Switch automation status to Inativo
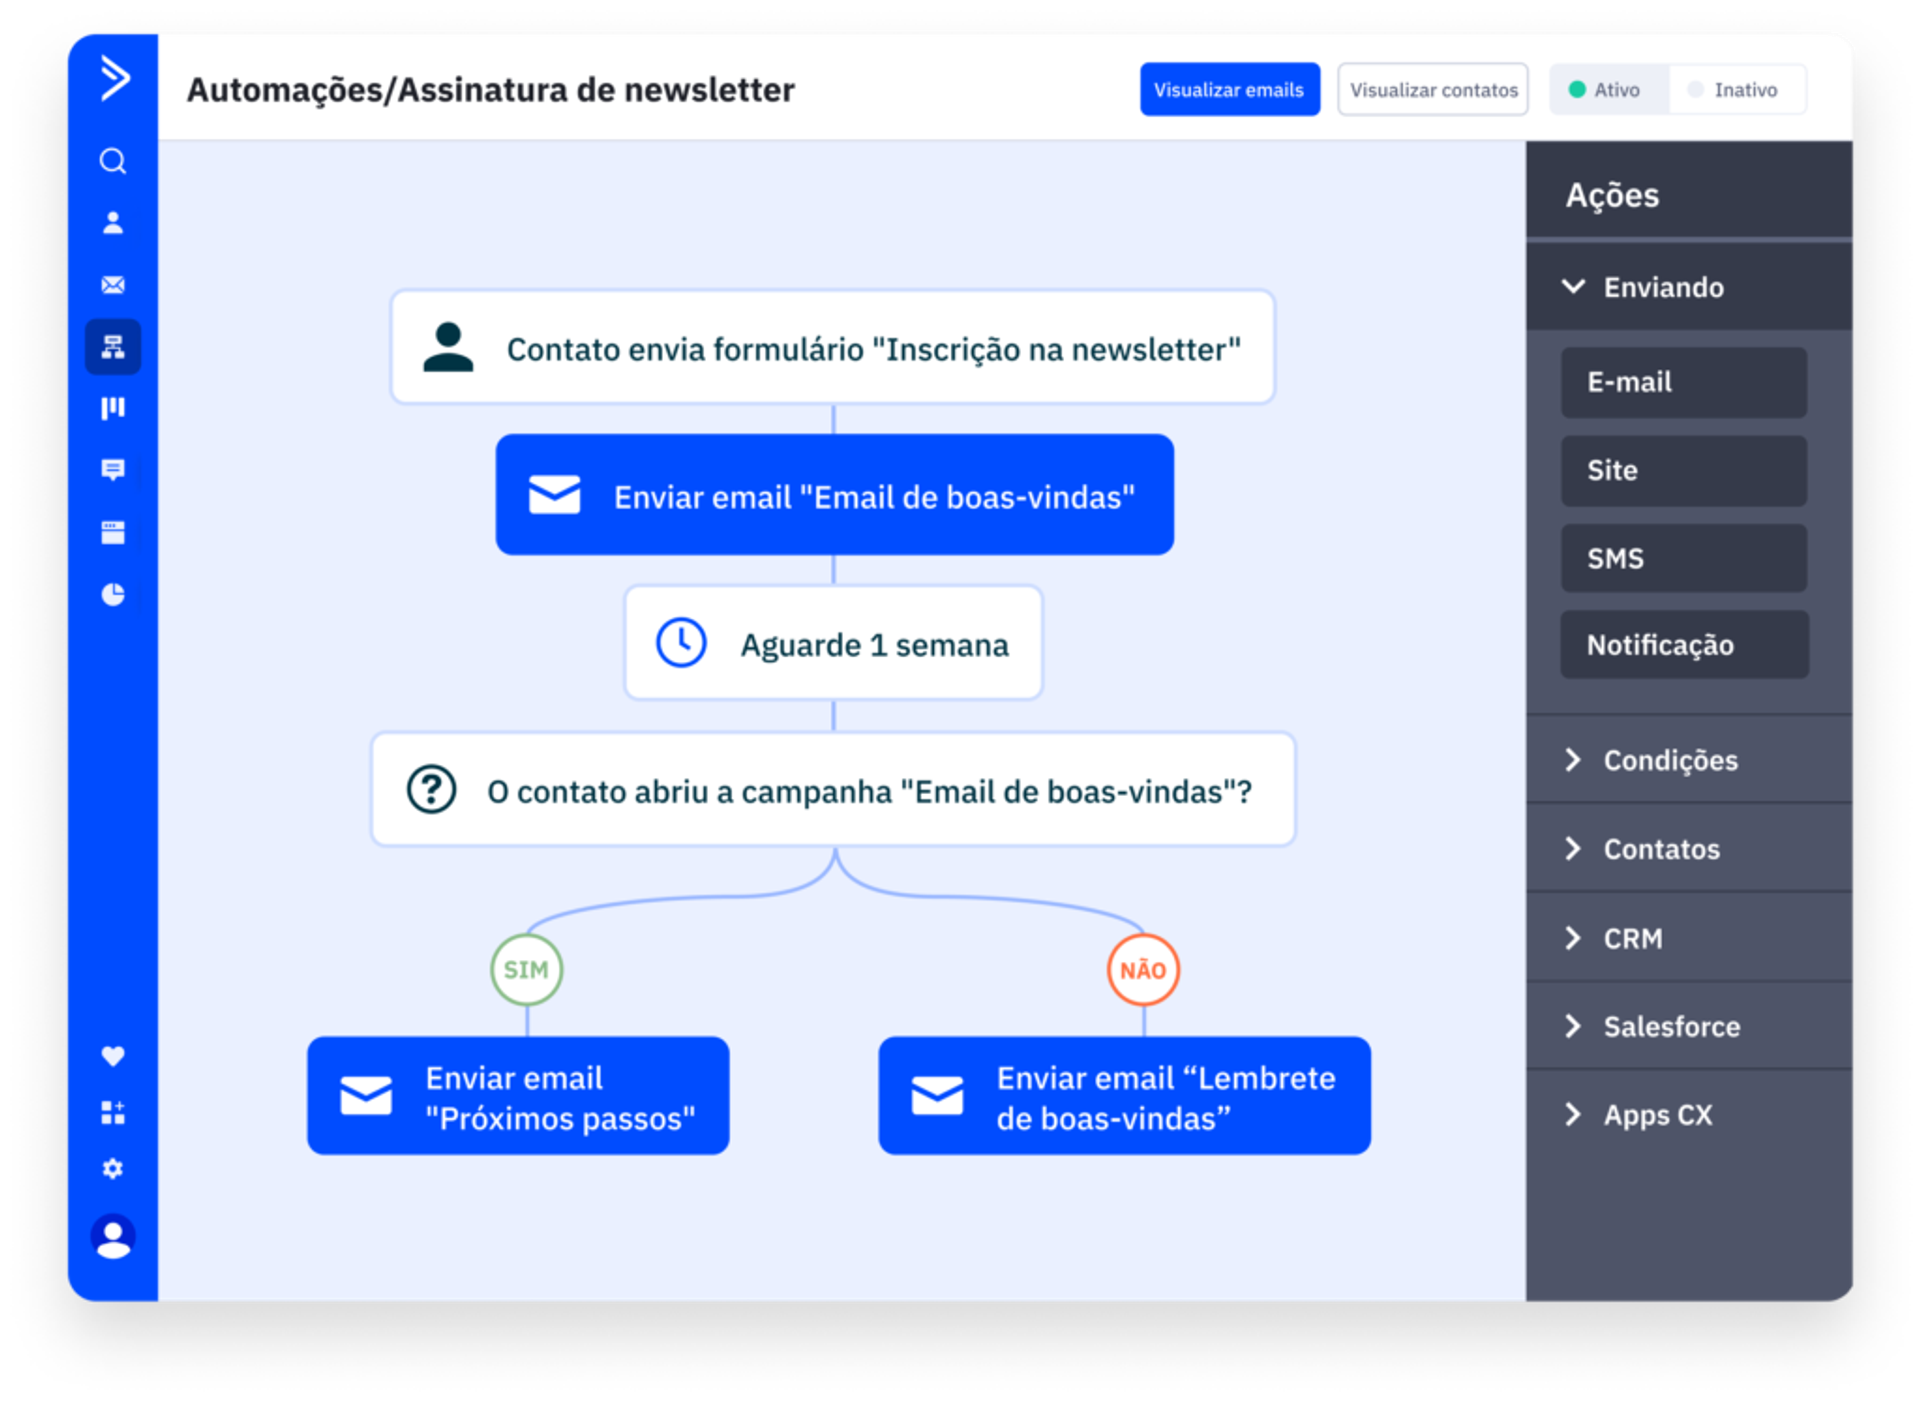 coord(1735,90)
